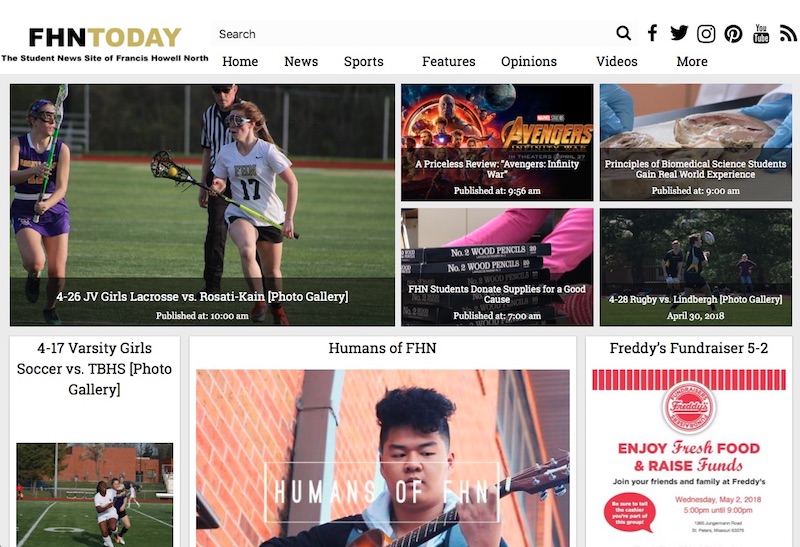
Task: Expand the More menu
Action: tap(692, 61)
